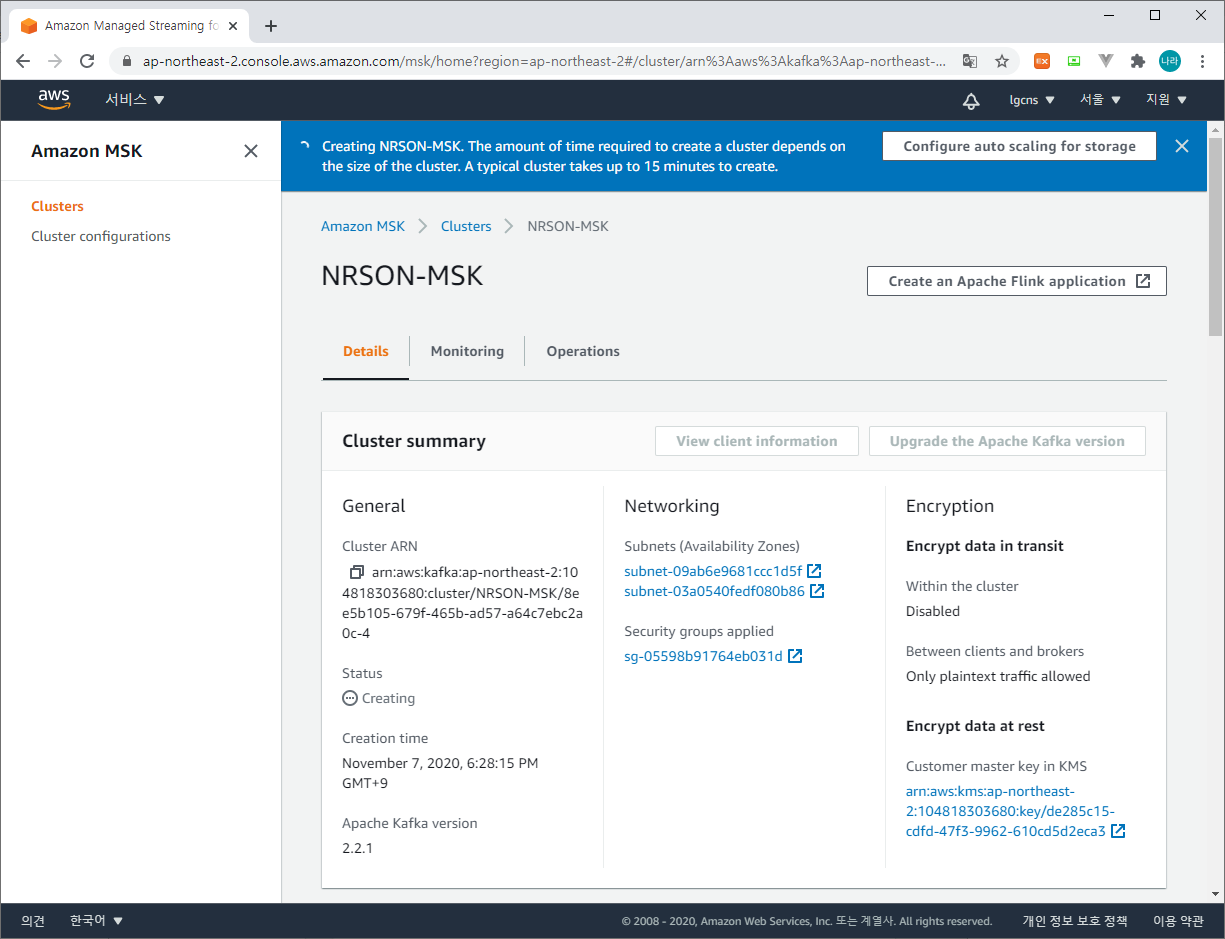Open the 한국어 language selector
Viewport: 1225px width, 939px height.
[97, 921]
